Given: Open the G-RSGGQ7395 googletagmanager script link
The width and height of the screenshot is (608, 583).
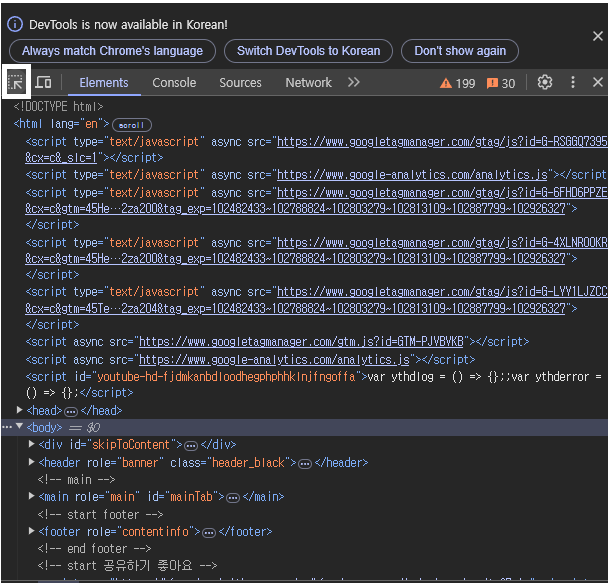Looking at the screenshot, I should [x=442, y=142].
